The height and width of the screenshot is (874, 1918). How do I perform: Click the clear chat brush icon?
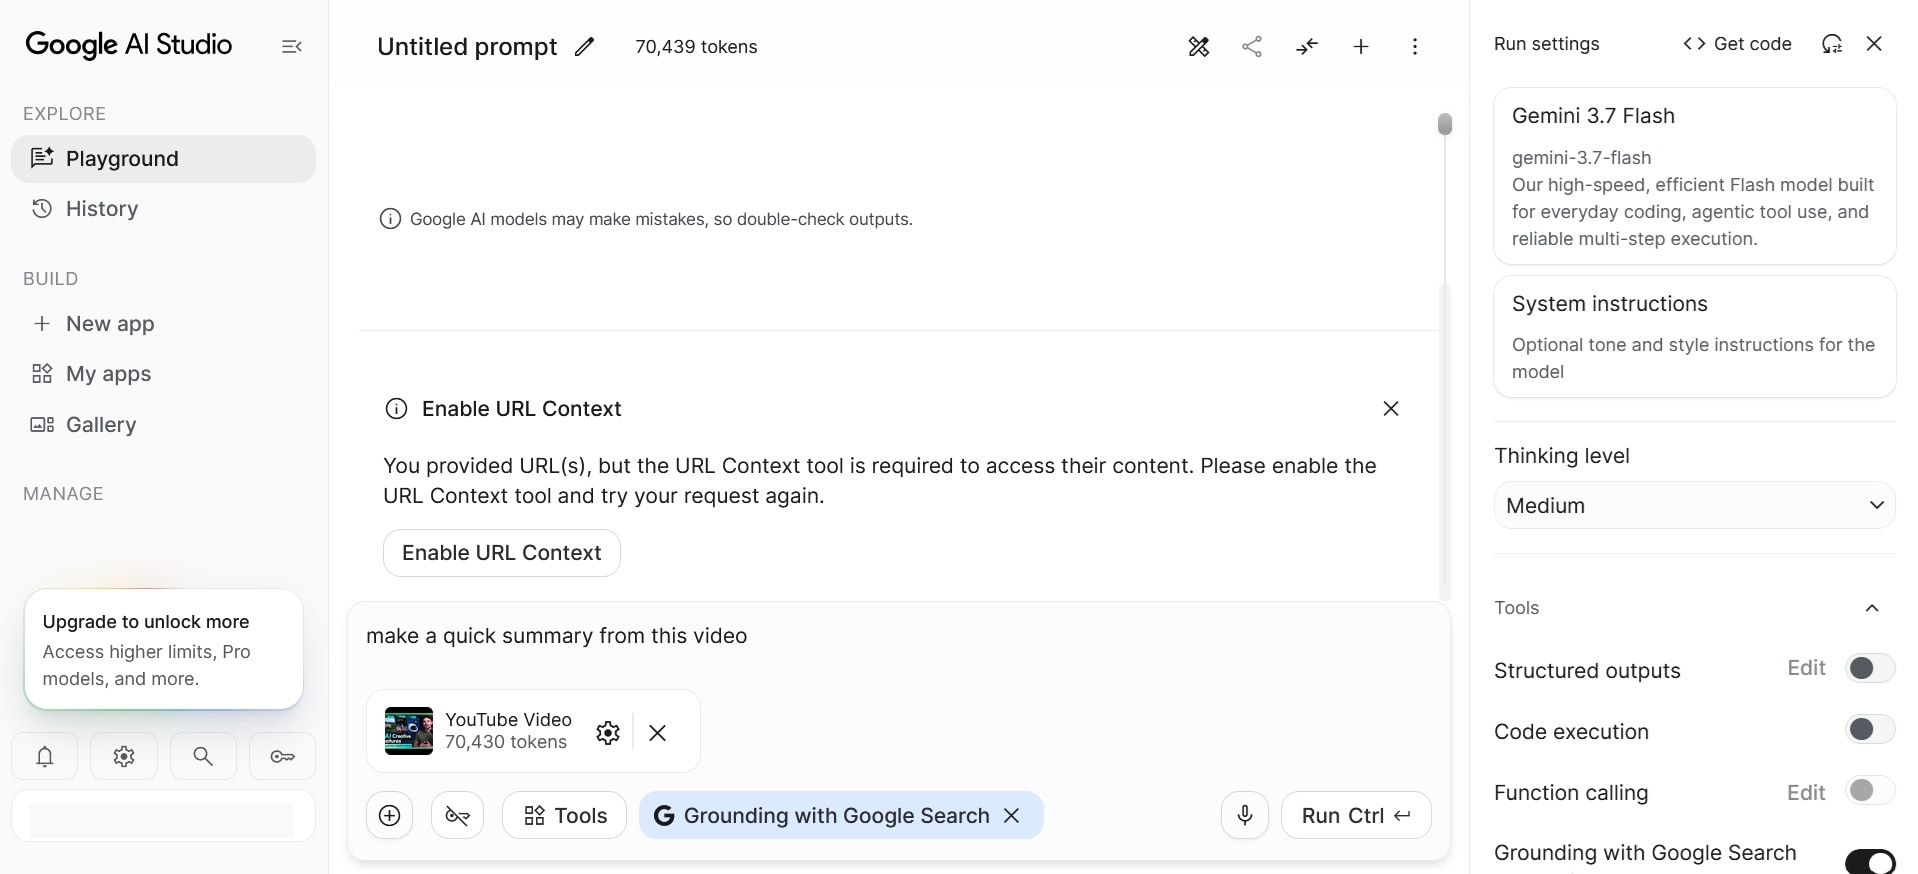coord(1199,46)
